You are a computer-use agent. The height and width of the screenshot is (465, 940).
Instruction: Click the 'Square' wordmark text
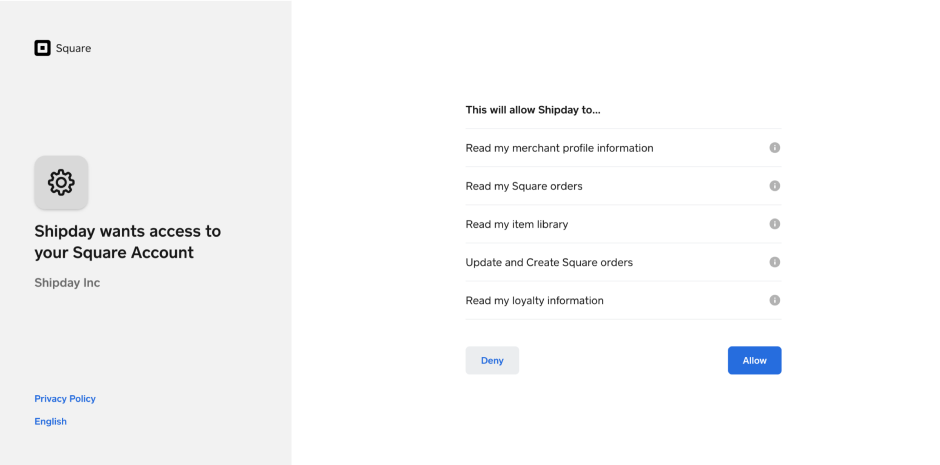tap(73, 49)
